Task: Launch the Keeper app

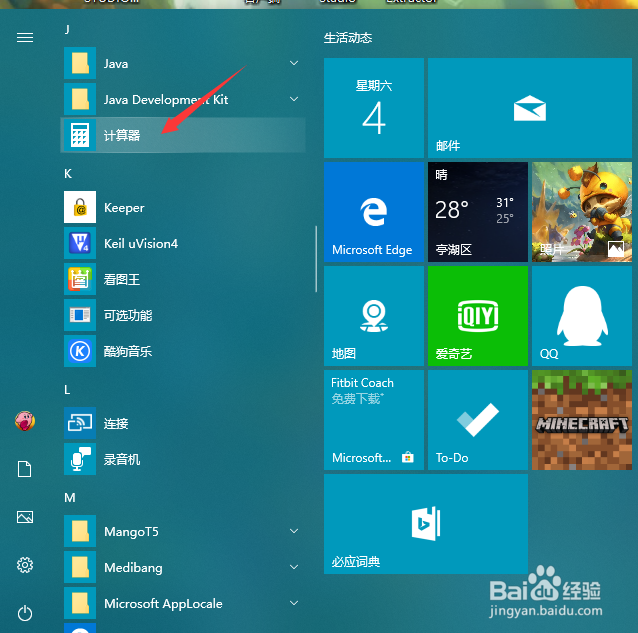Action: point(183,207)
